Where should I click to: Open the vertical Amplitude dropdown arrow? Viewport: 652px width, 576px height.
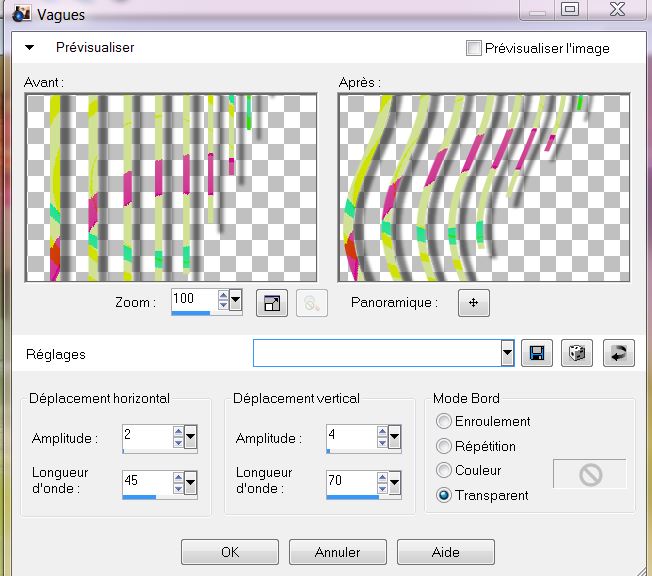click(x=394, y=437)
